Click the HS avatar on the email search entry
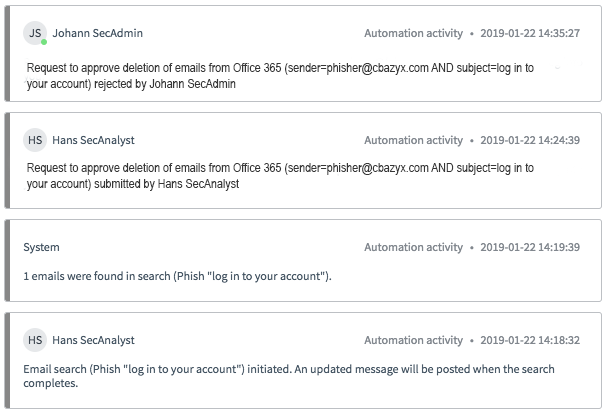 coord(35,340)
